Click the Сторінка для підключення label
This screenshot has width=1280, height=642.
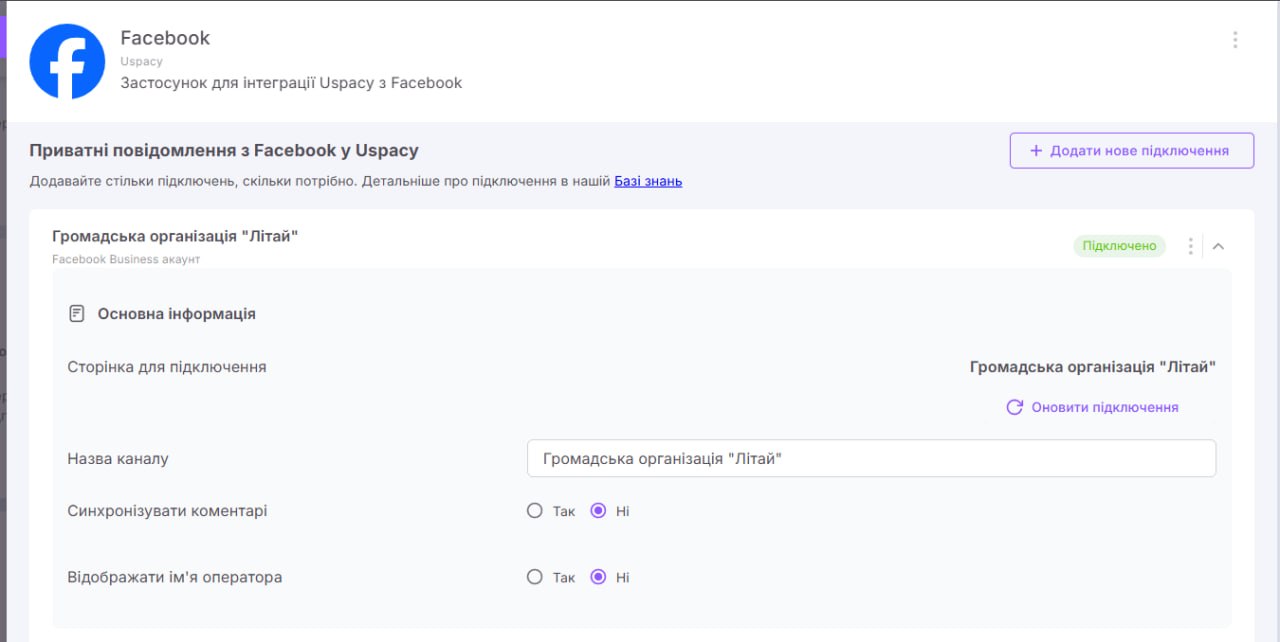tap(167, 367)
